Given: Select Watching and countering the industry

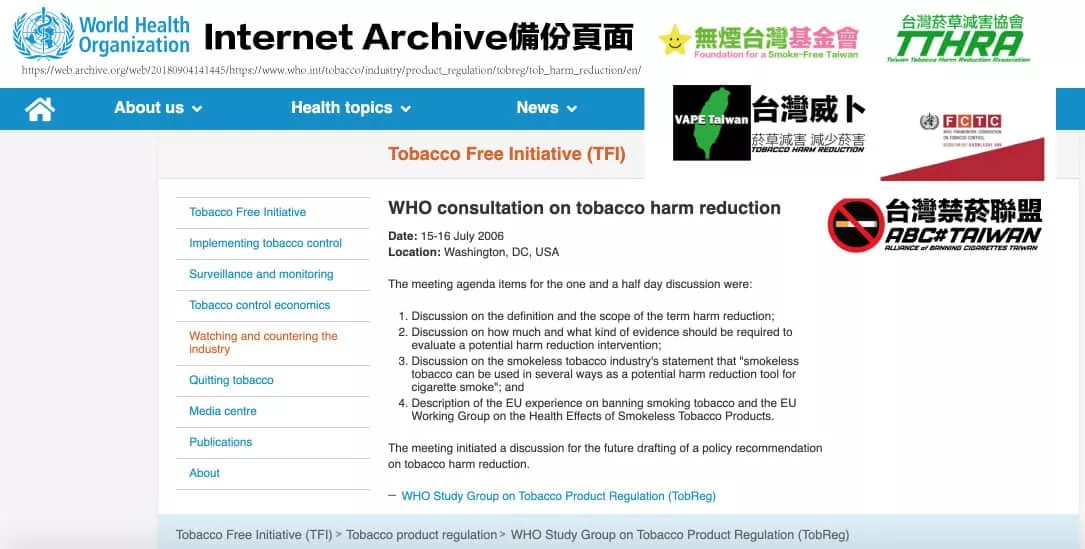Looking at the screenshot, I should click(263, 342).
